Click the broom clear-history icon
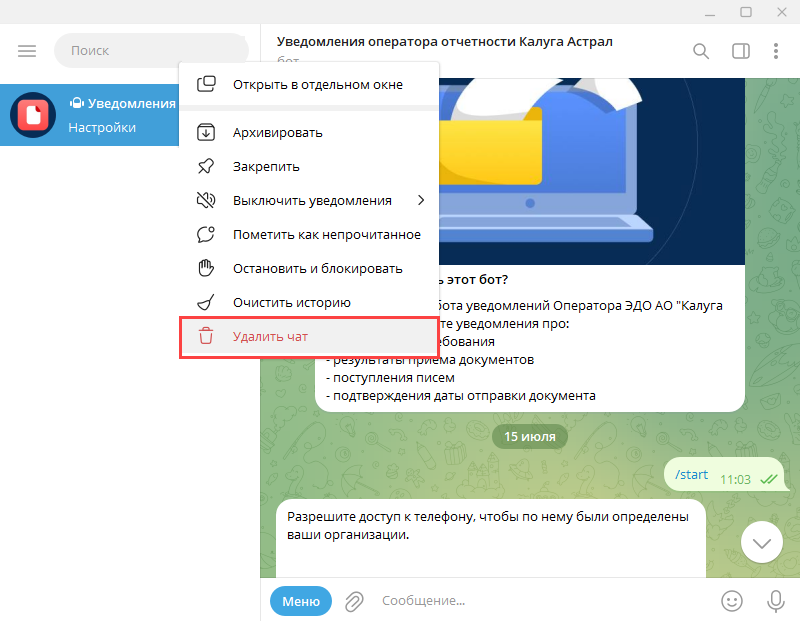800x621 pixels. [x=206, y=302]
